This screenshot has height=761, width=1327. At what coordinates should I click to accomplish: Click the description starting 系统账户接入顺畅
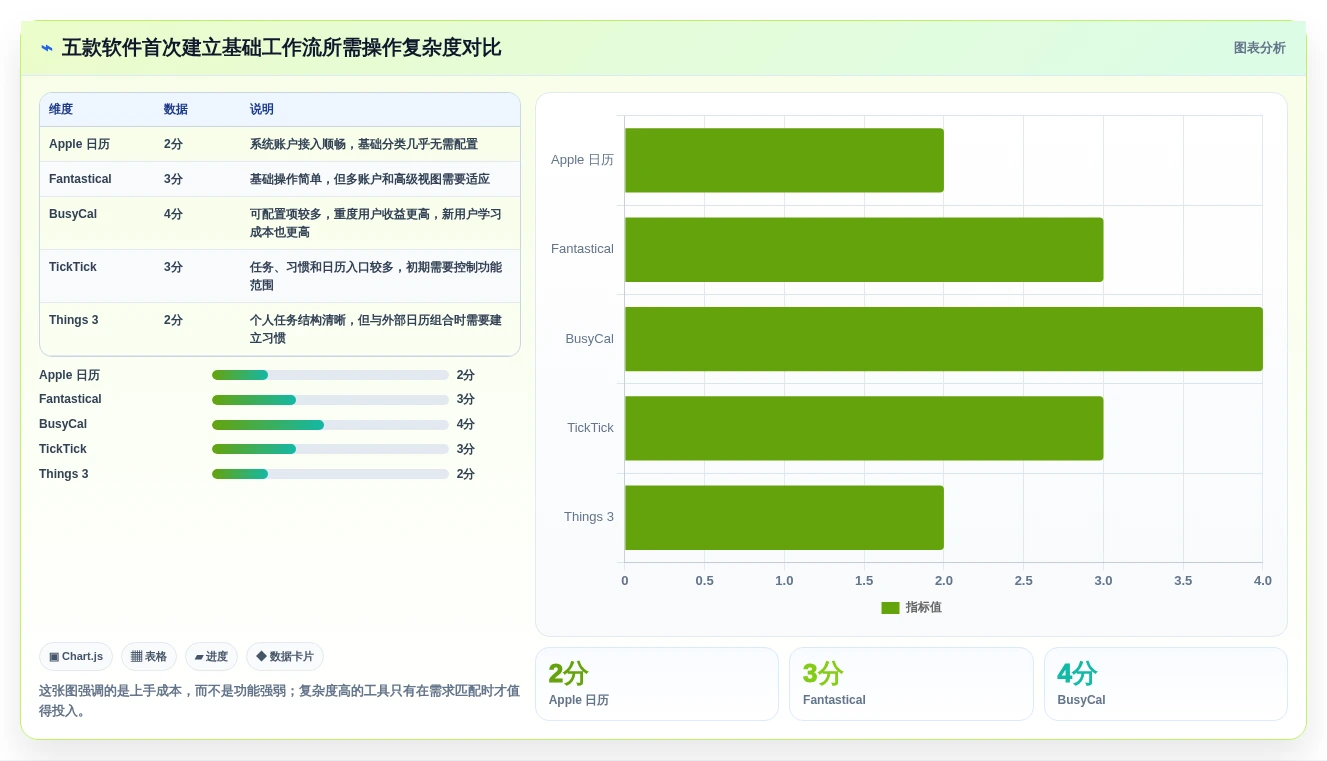point(364,144)
